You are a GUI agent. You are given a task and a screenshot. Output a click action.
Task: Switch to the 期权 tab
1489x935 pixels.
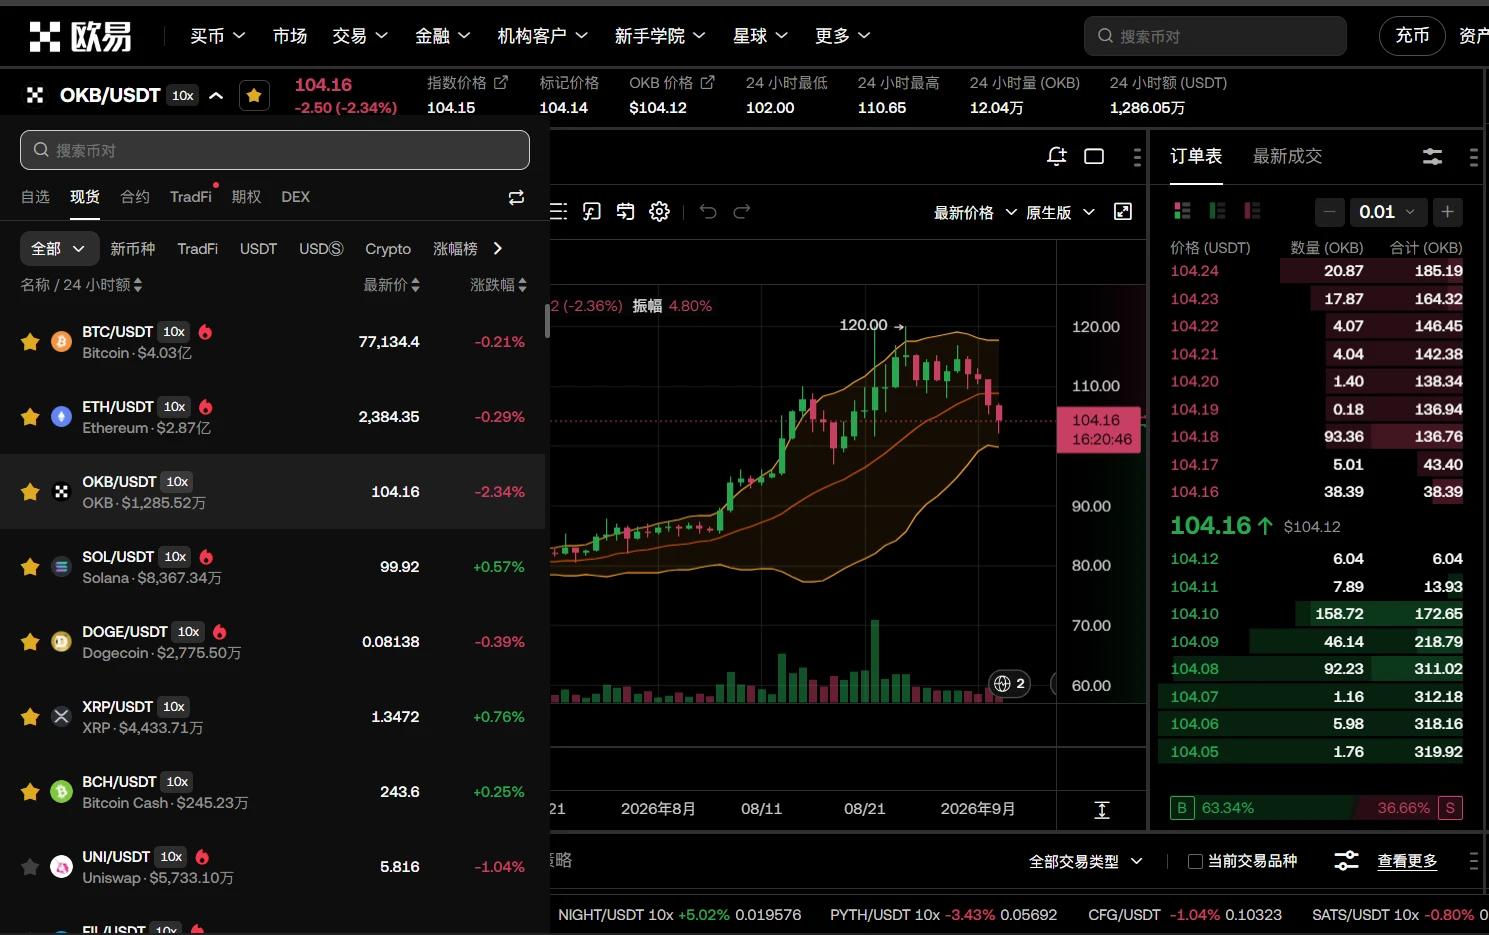coord(246,197)
